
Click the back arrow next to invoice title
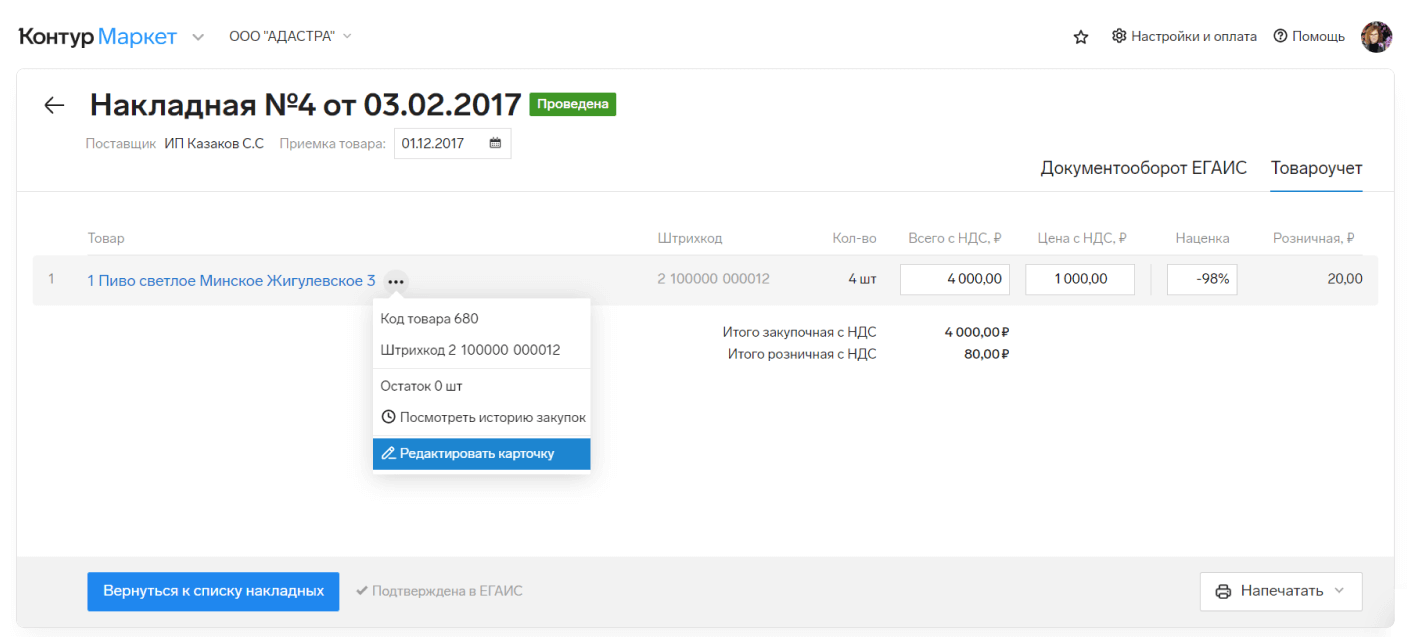click(x=54, y=105)
